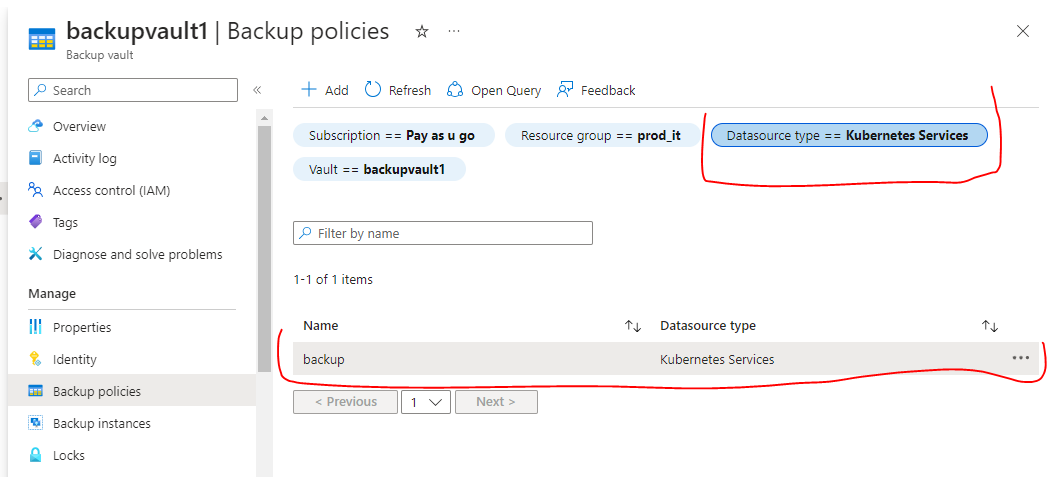Click the Name column header
The height and width of the screenshot is (477, 1048).
[x=321, y=326]
